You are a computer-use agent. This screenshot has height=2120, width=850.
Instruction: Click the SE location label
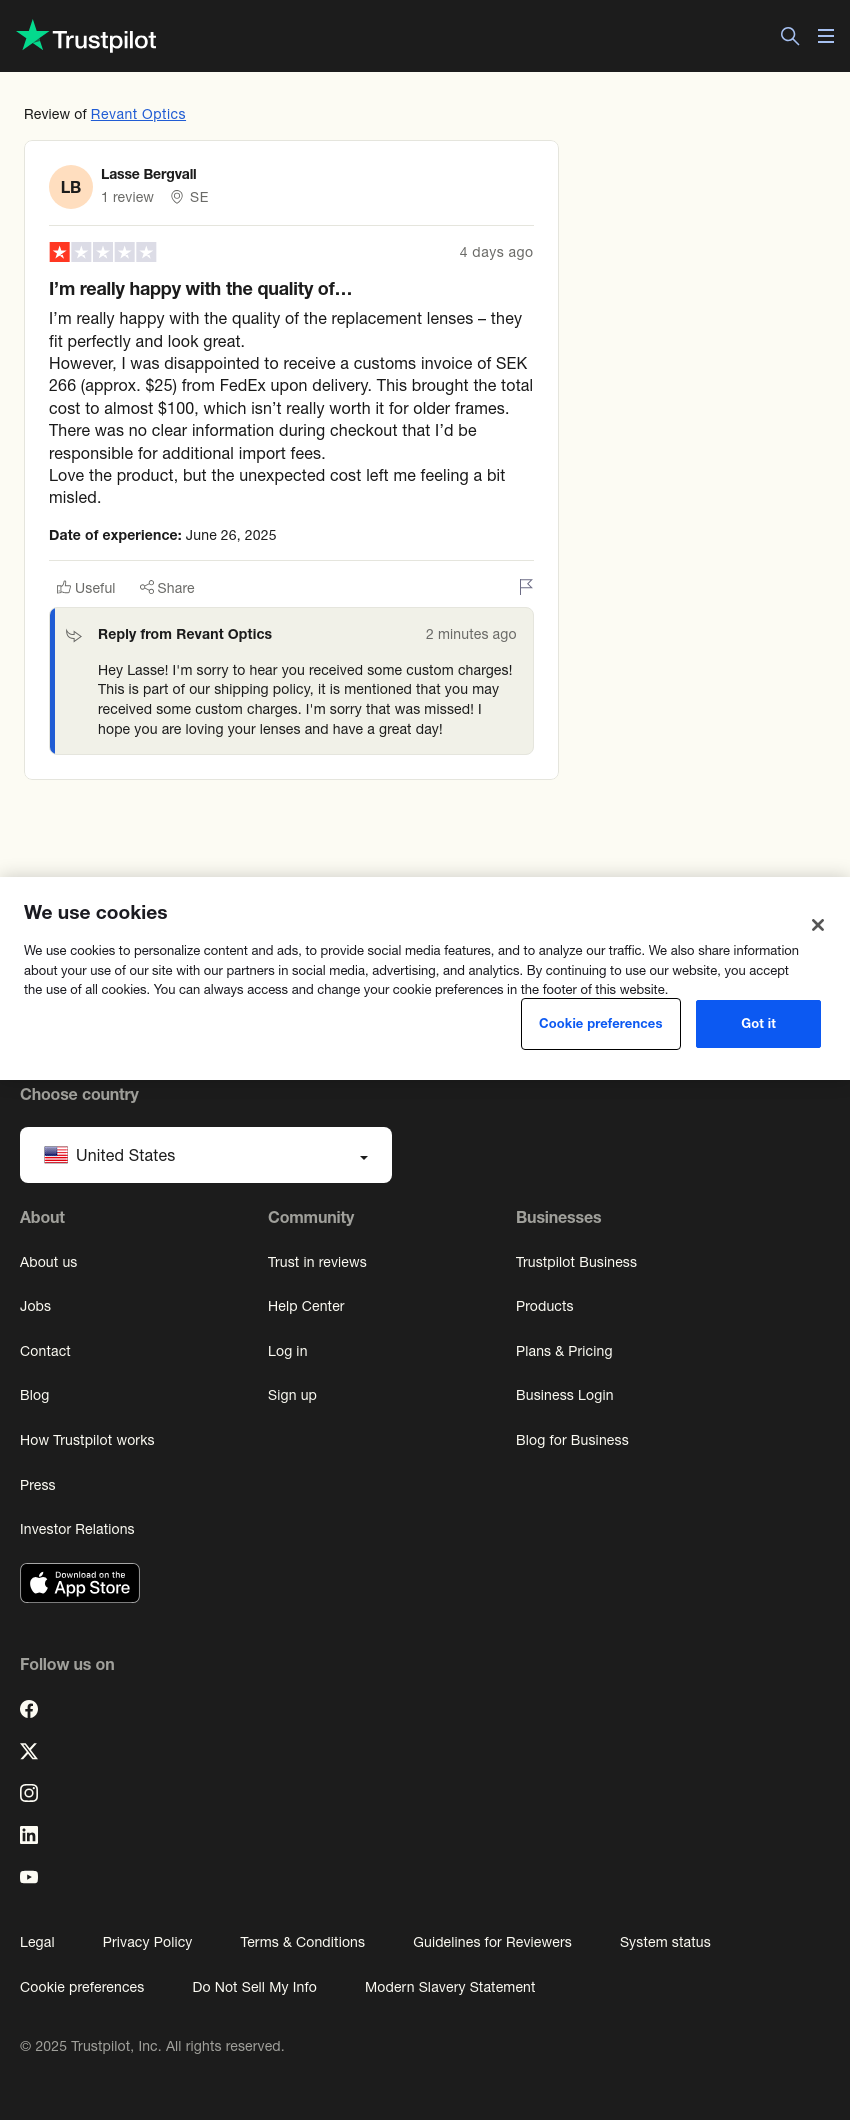pyautogui.click(x=199, y=197)
